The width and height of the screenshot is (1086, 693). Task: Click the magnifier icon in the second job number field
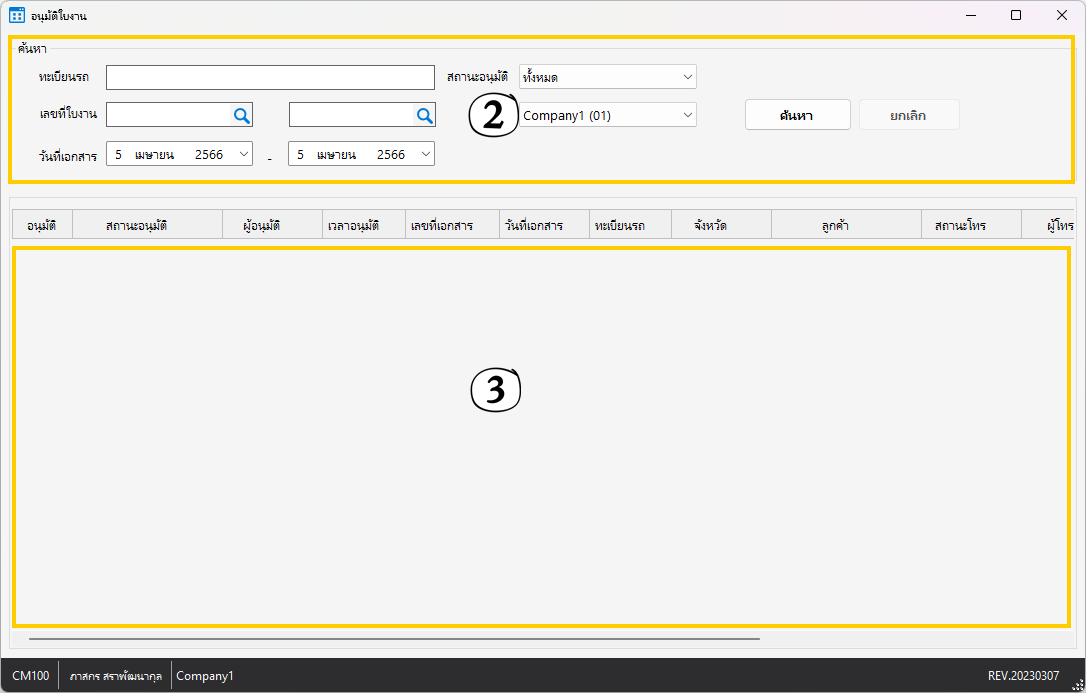pyautogui.click(x=425, y=116)
